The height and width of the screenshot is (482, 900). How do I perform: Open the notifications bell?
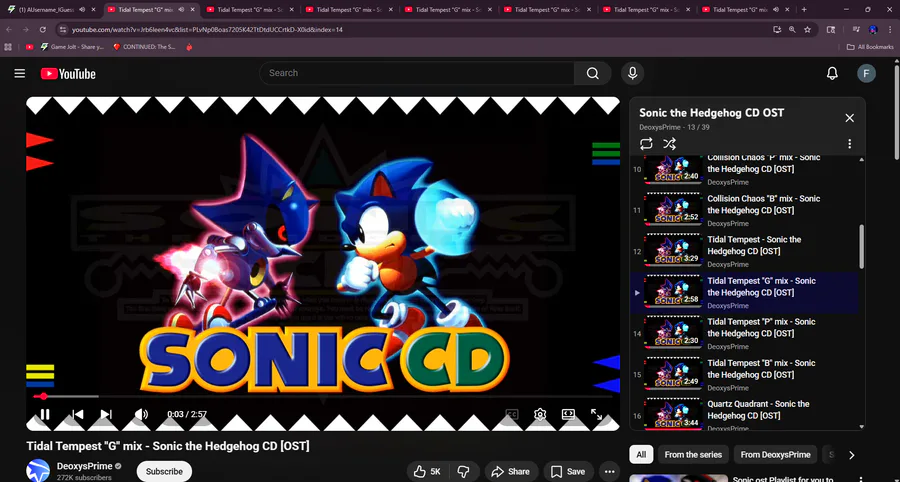tap(832, 73)
